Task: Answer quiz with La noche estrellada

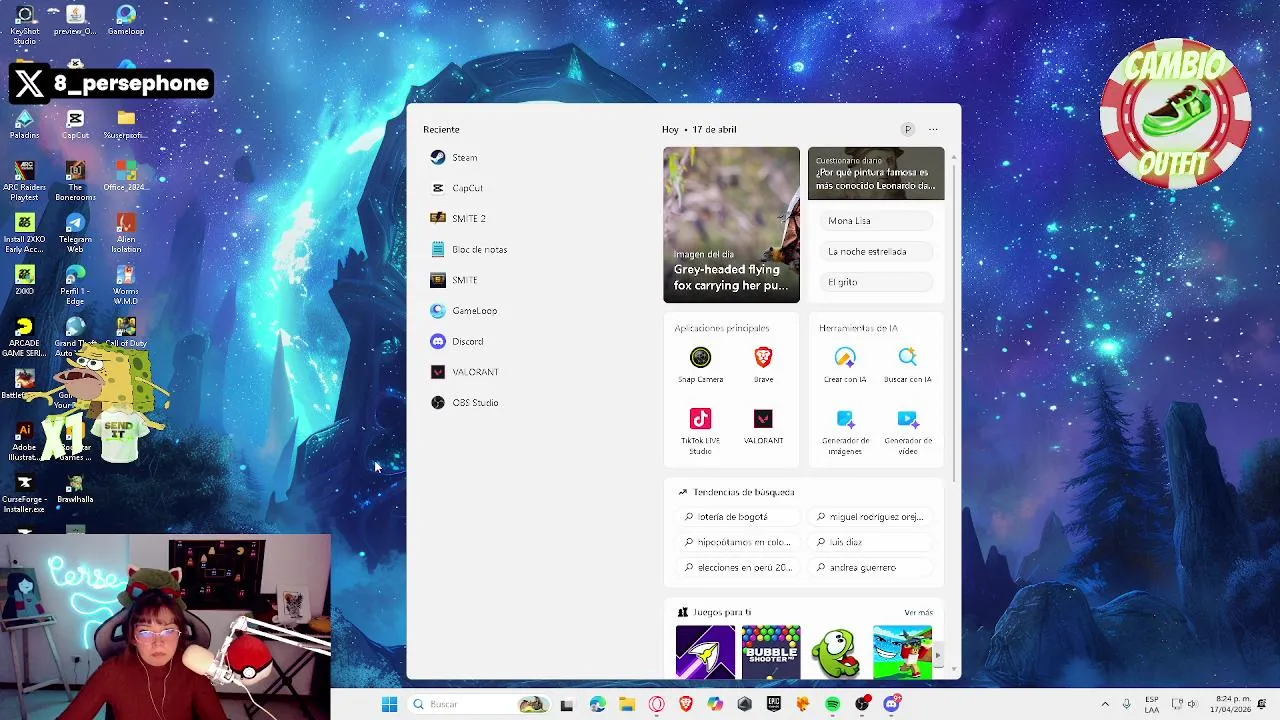Action: click(876, 251)
